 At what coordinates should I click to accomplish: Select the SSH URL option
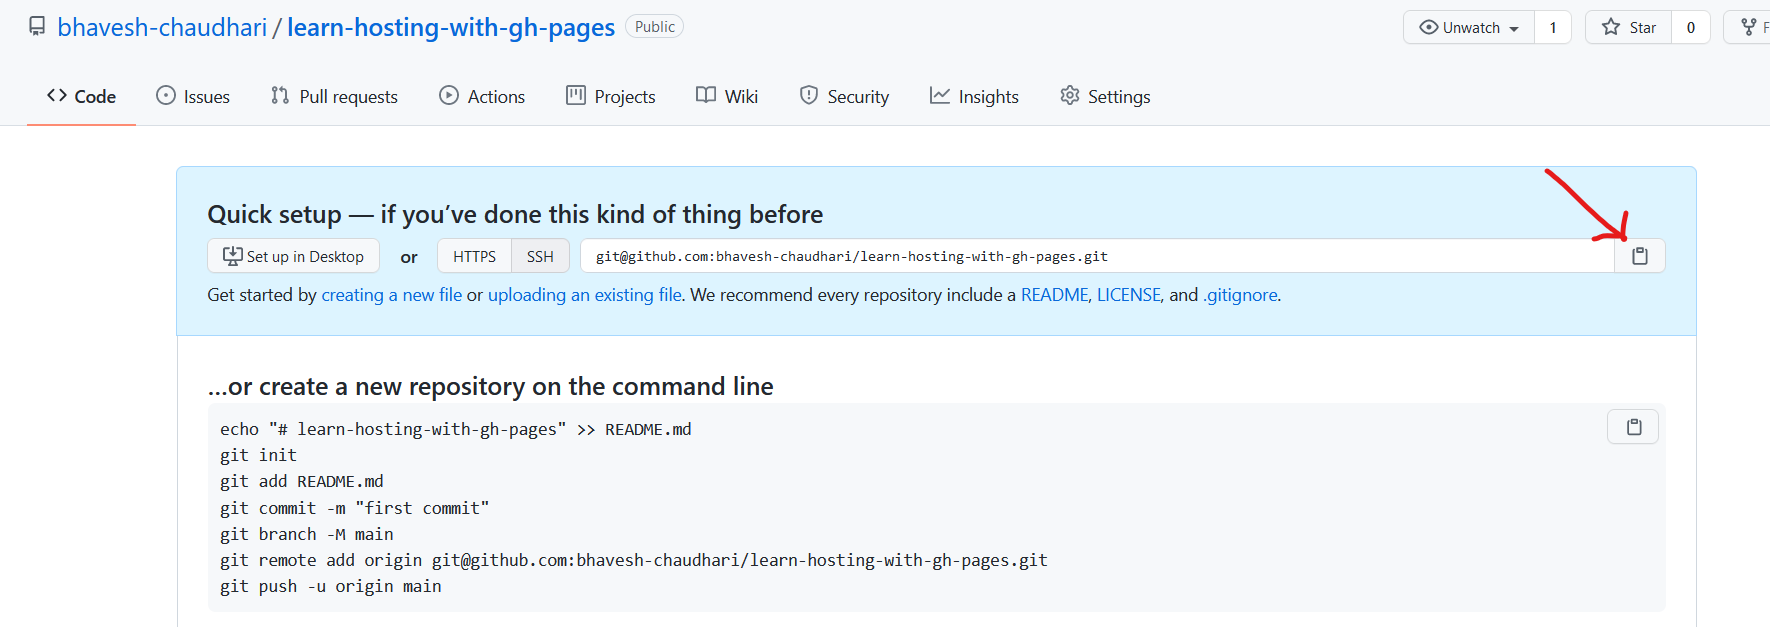[x=540, y=256]
